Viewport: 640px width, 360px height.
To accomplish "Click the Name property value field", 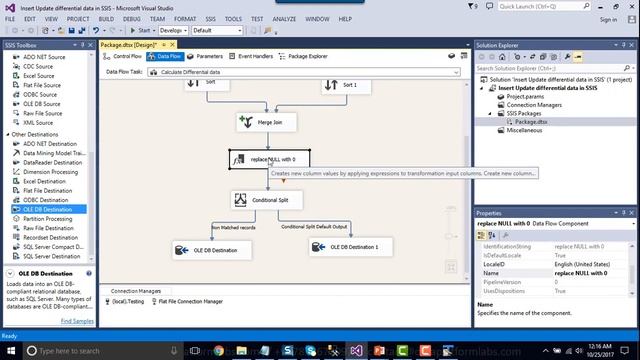I will (591, 273).
